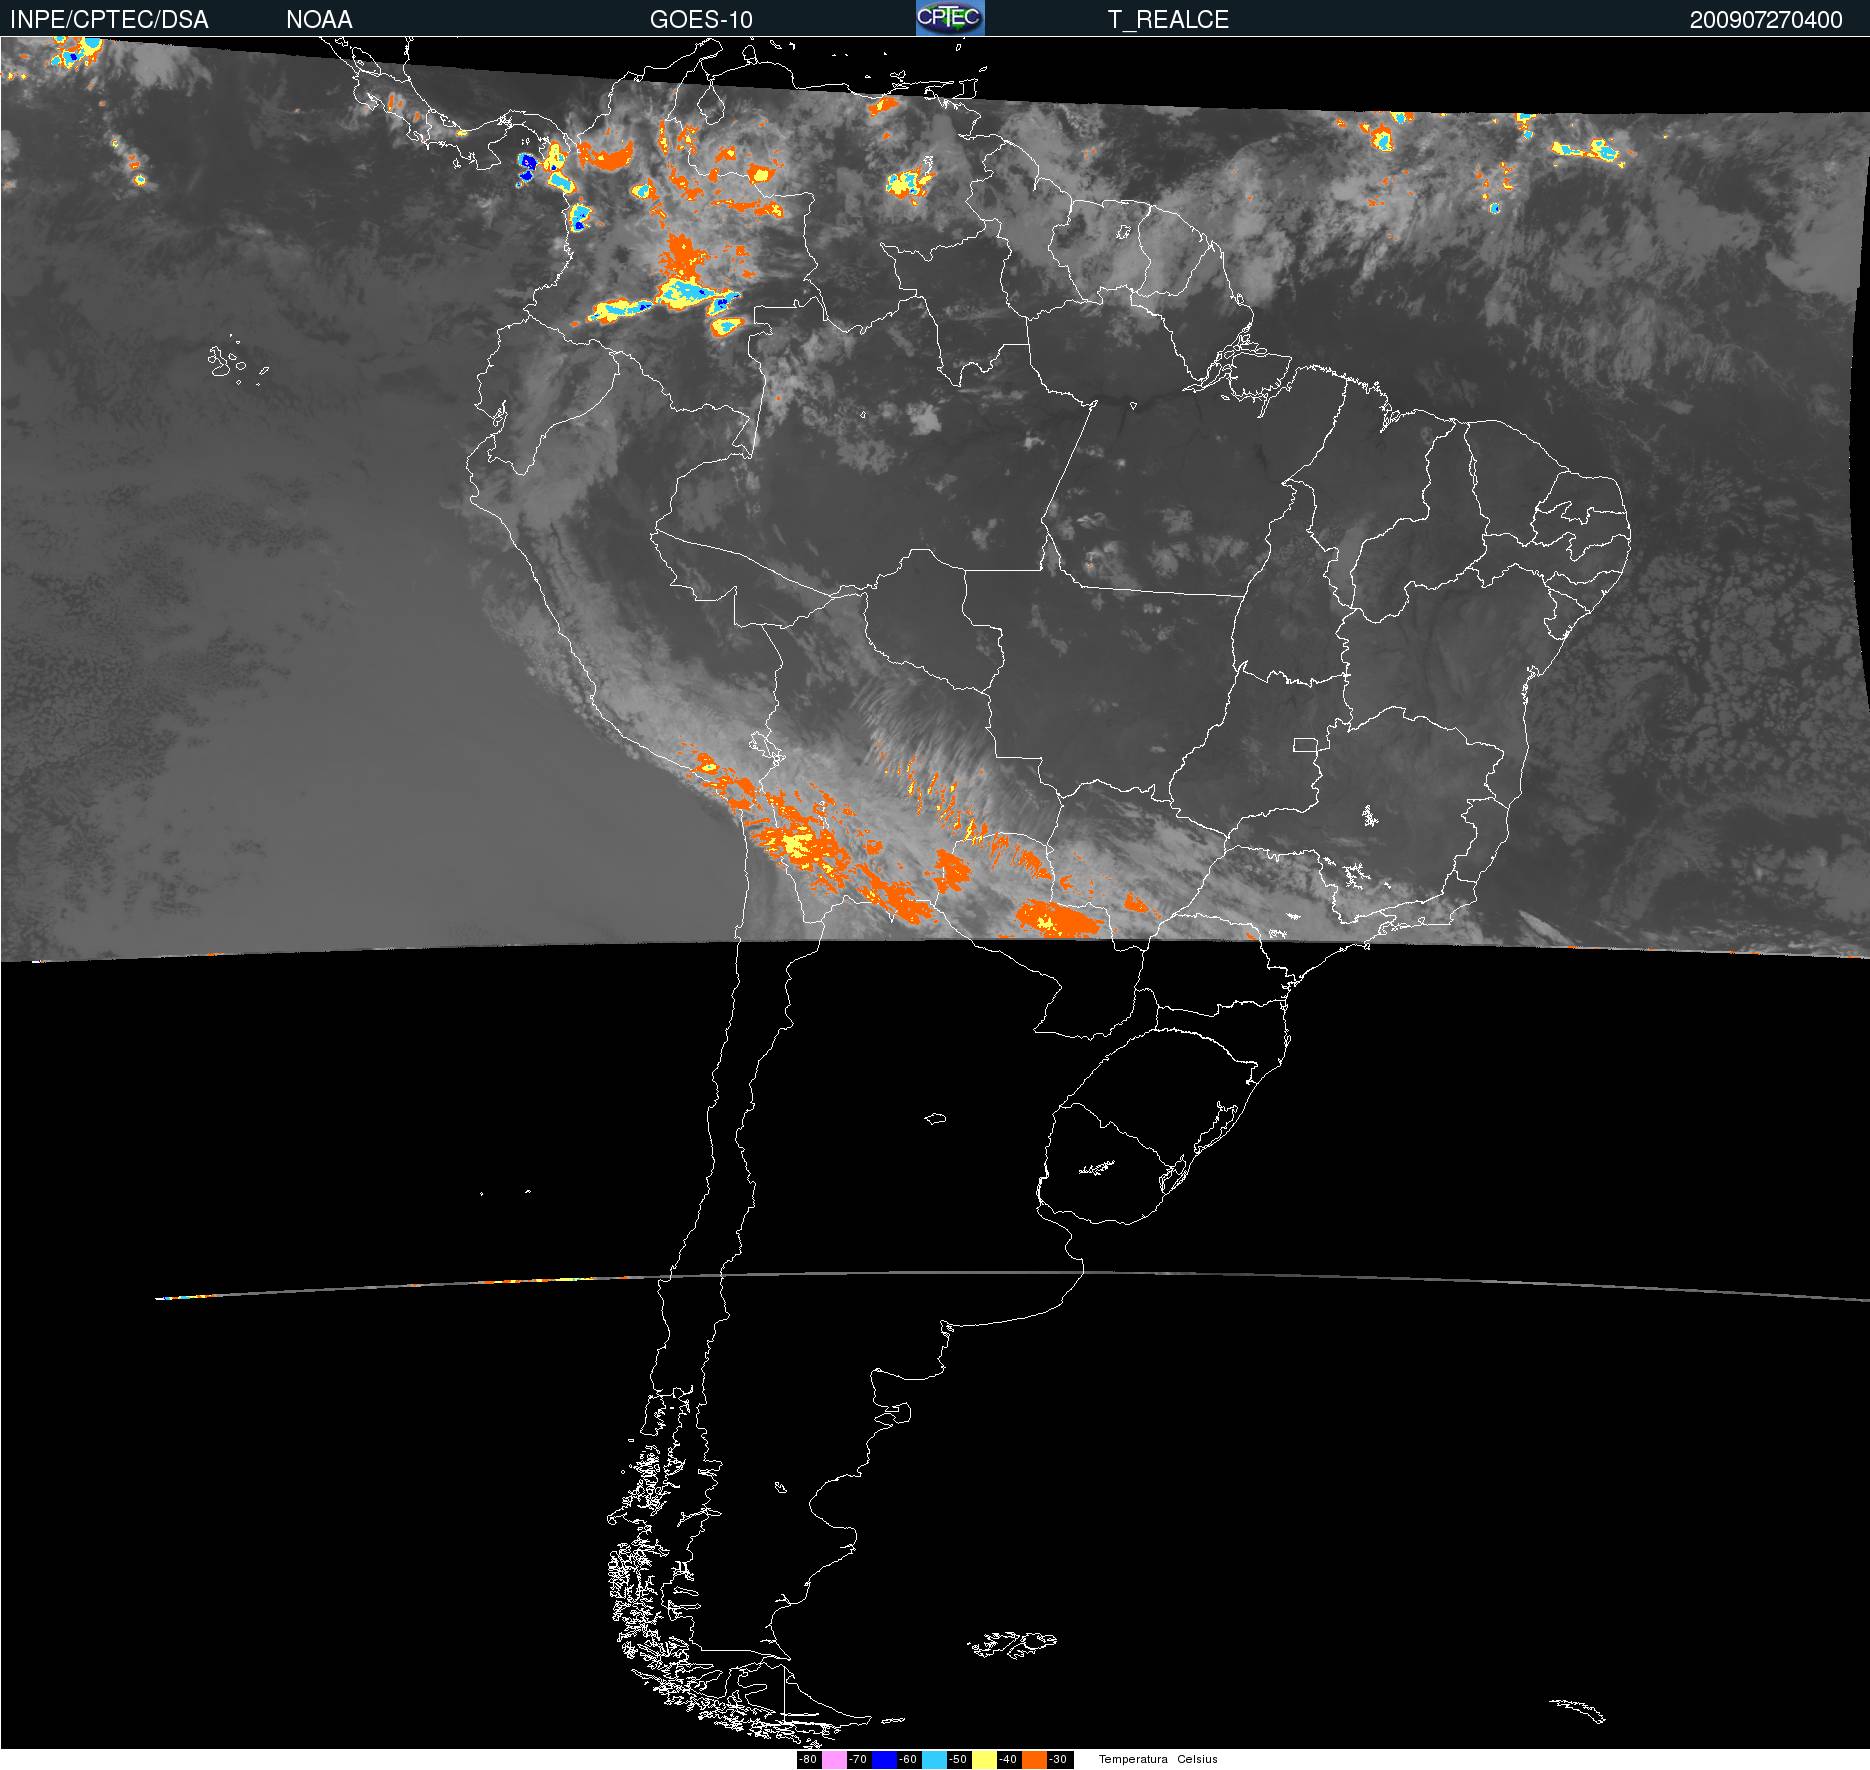Click the -30 temperature label

(1058, 1759)
